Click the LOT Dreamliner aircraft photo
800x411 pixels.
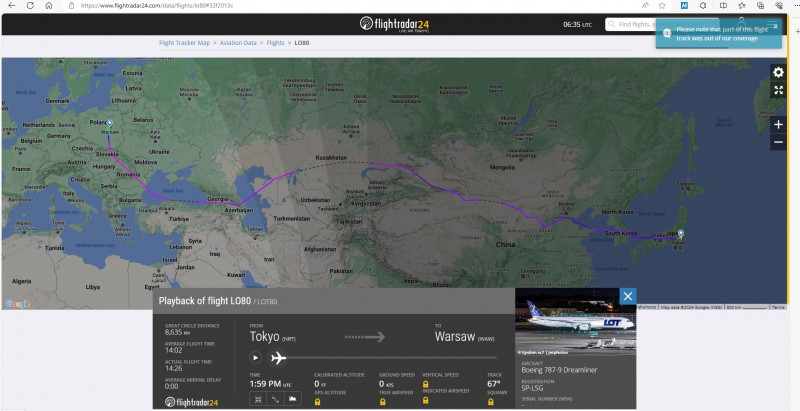tap(576, 322)
